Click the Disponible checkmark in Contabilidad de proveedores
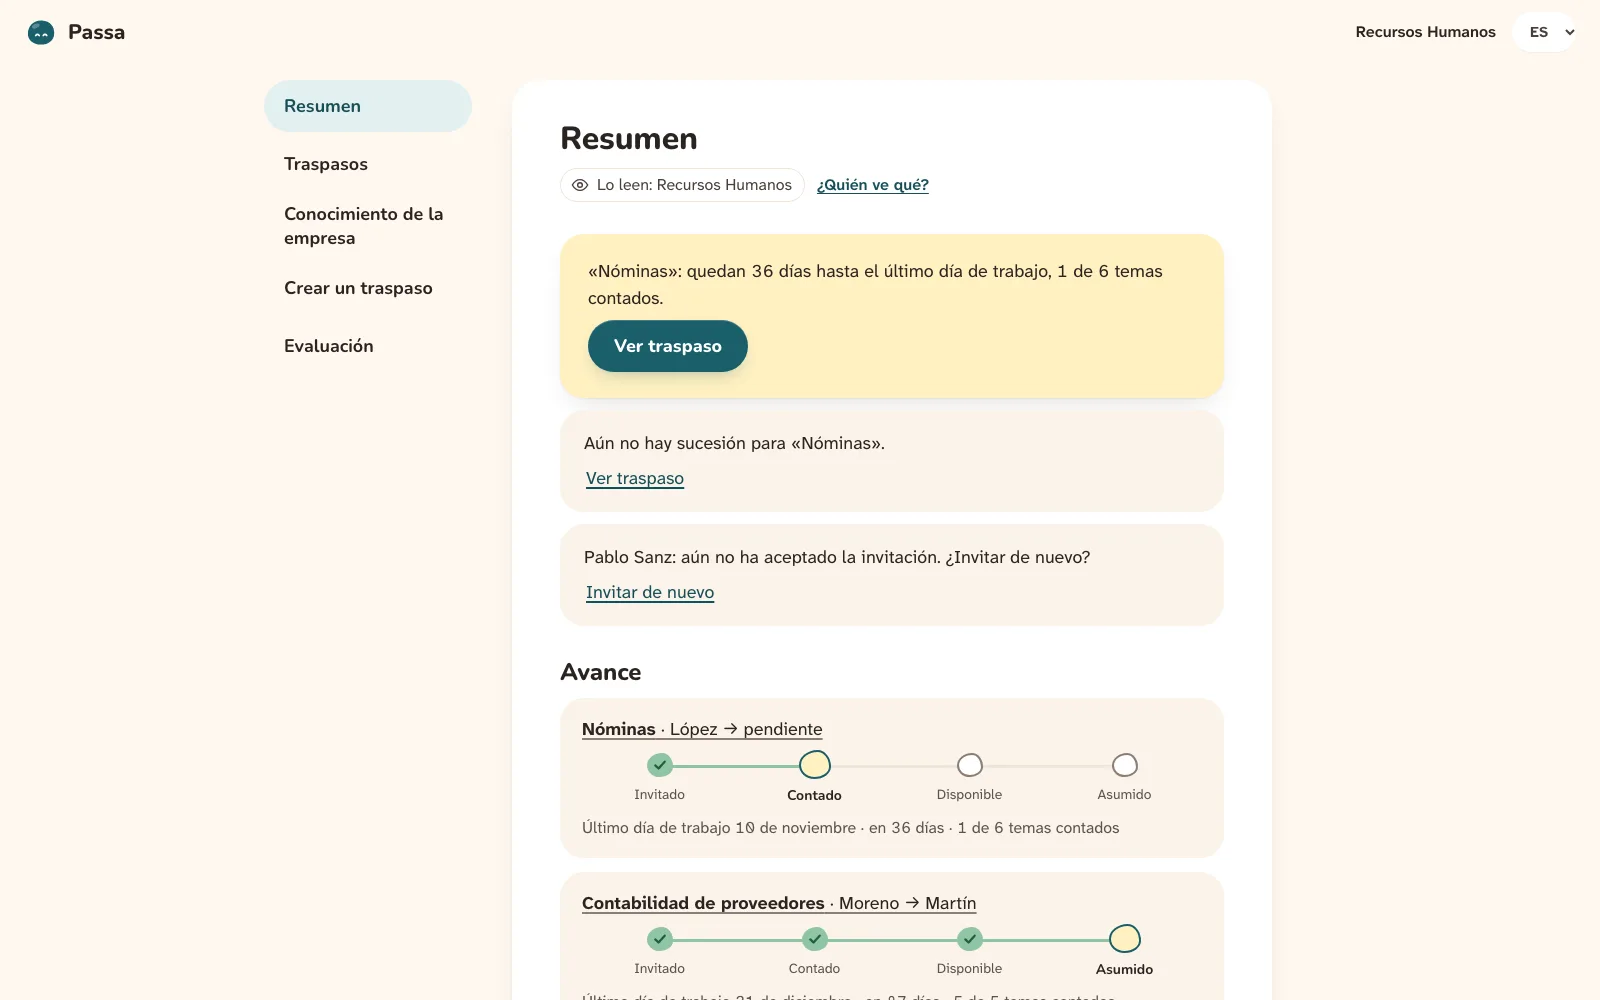Viewport: 1600px width, 1000px height. point(970,939)
